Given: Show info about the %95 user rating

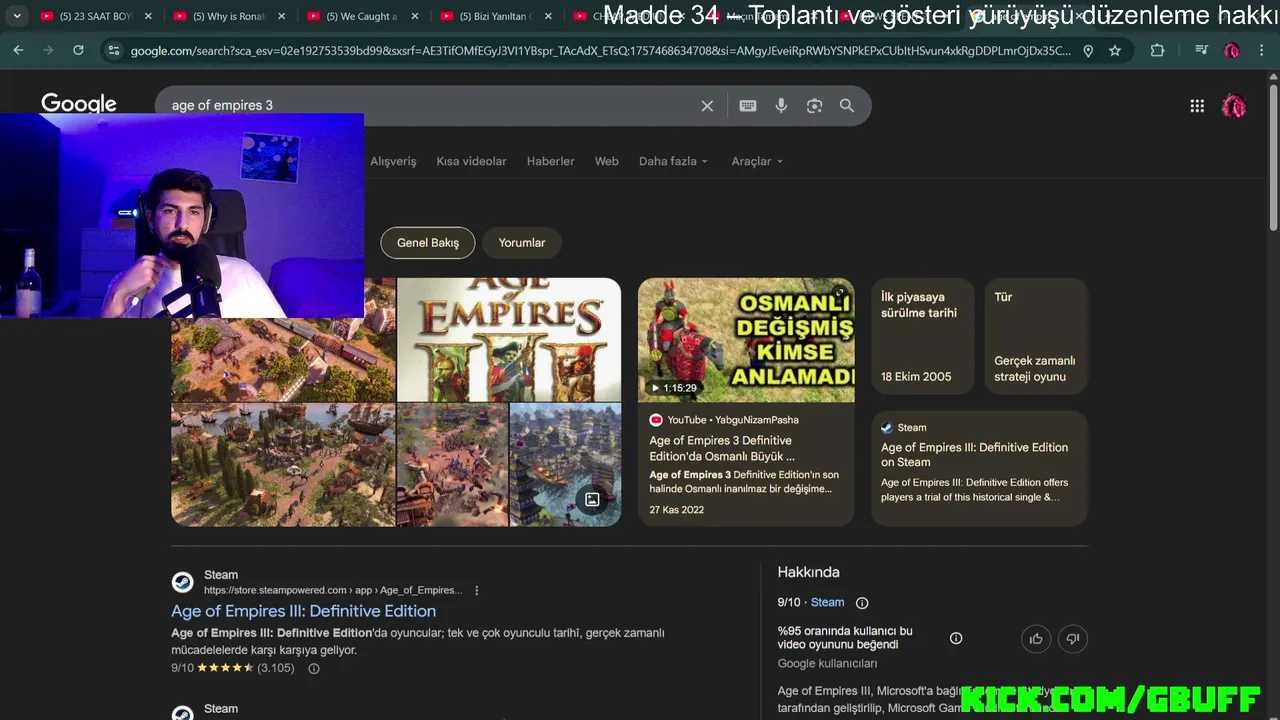Looking at the screenshot, I should pos(956,638).
